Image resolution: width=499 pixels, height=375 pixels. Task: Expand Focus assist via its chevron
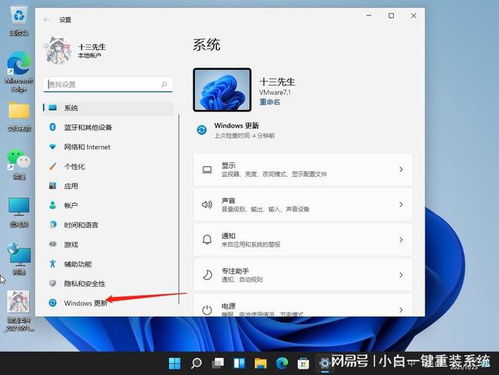(401, 275)
